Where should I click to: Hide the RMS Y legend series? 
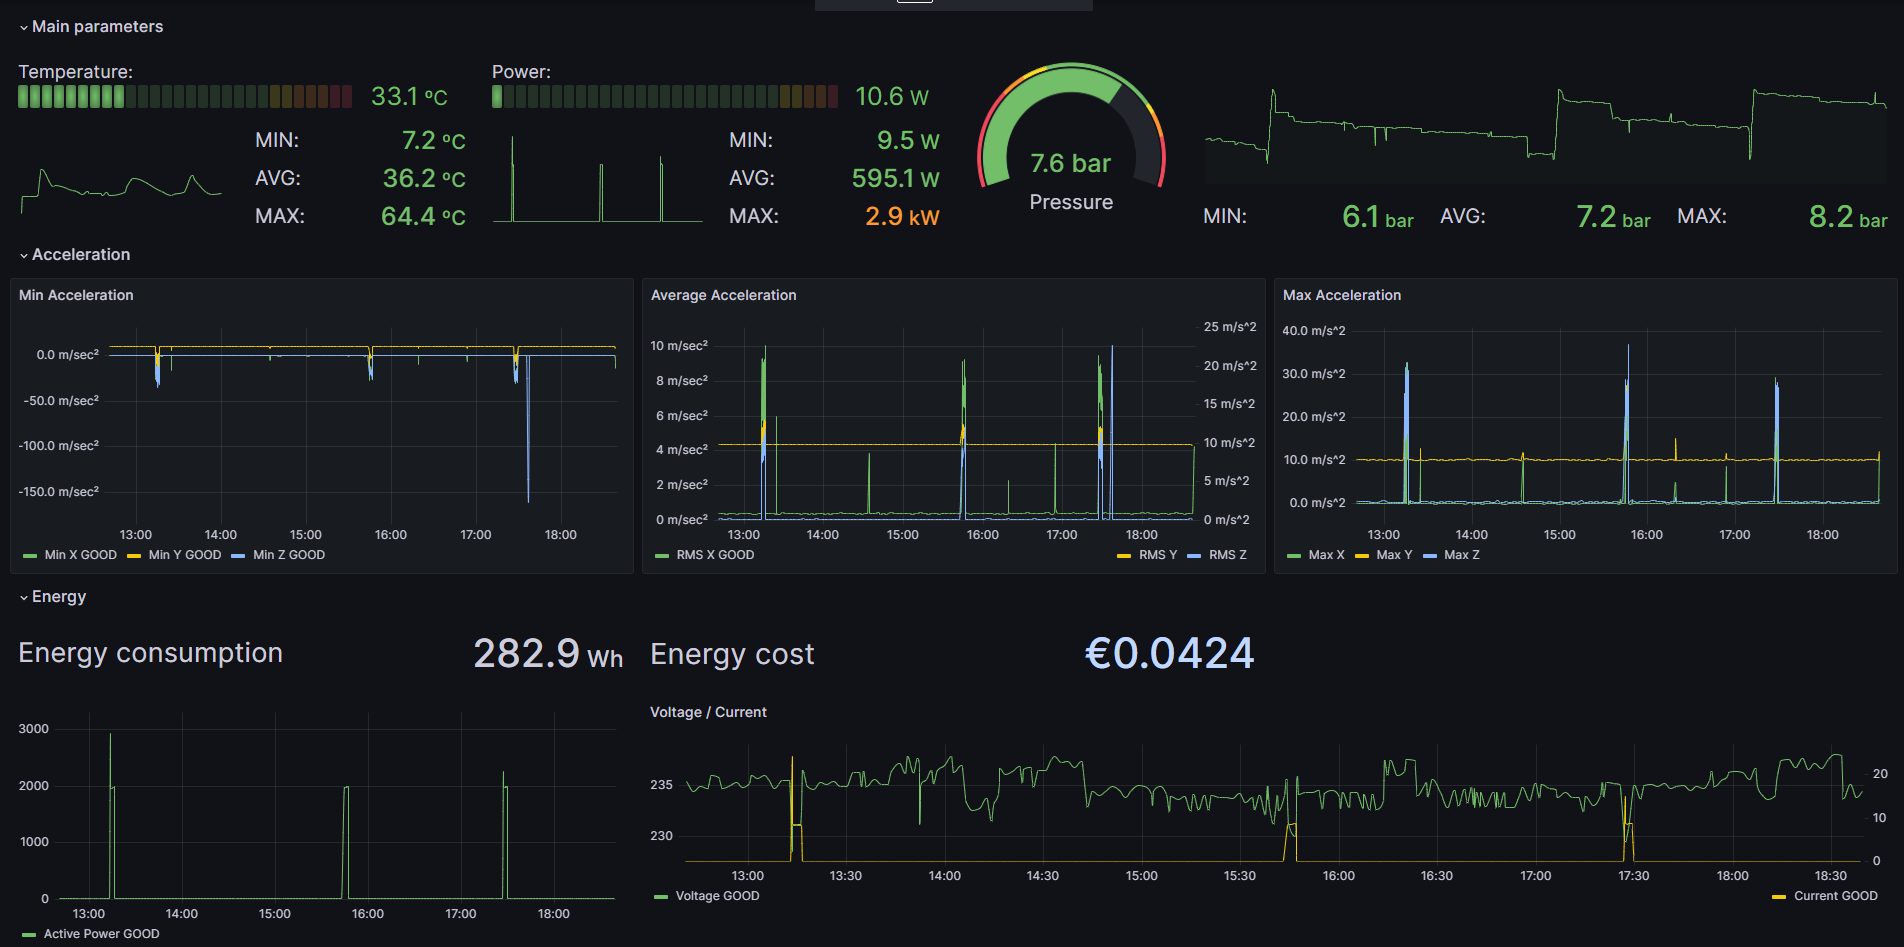point(1157,555)
